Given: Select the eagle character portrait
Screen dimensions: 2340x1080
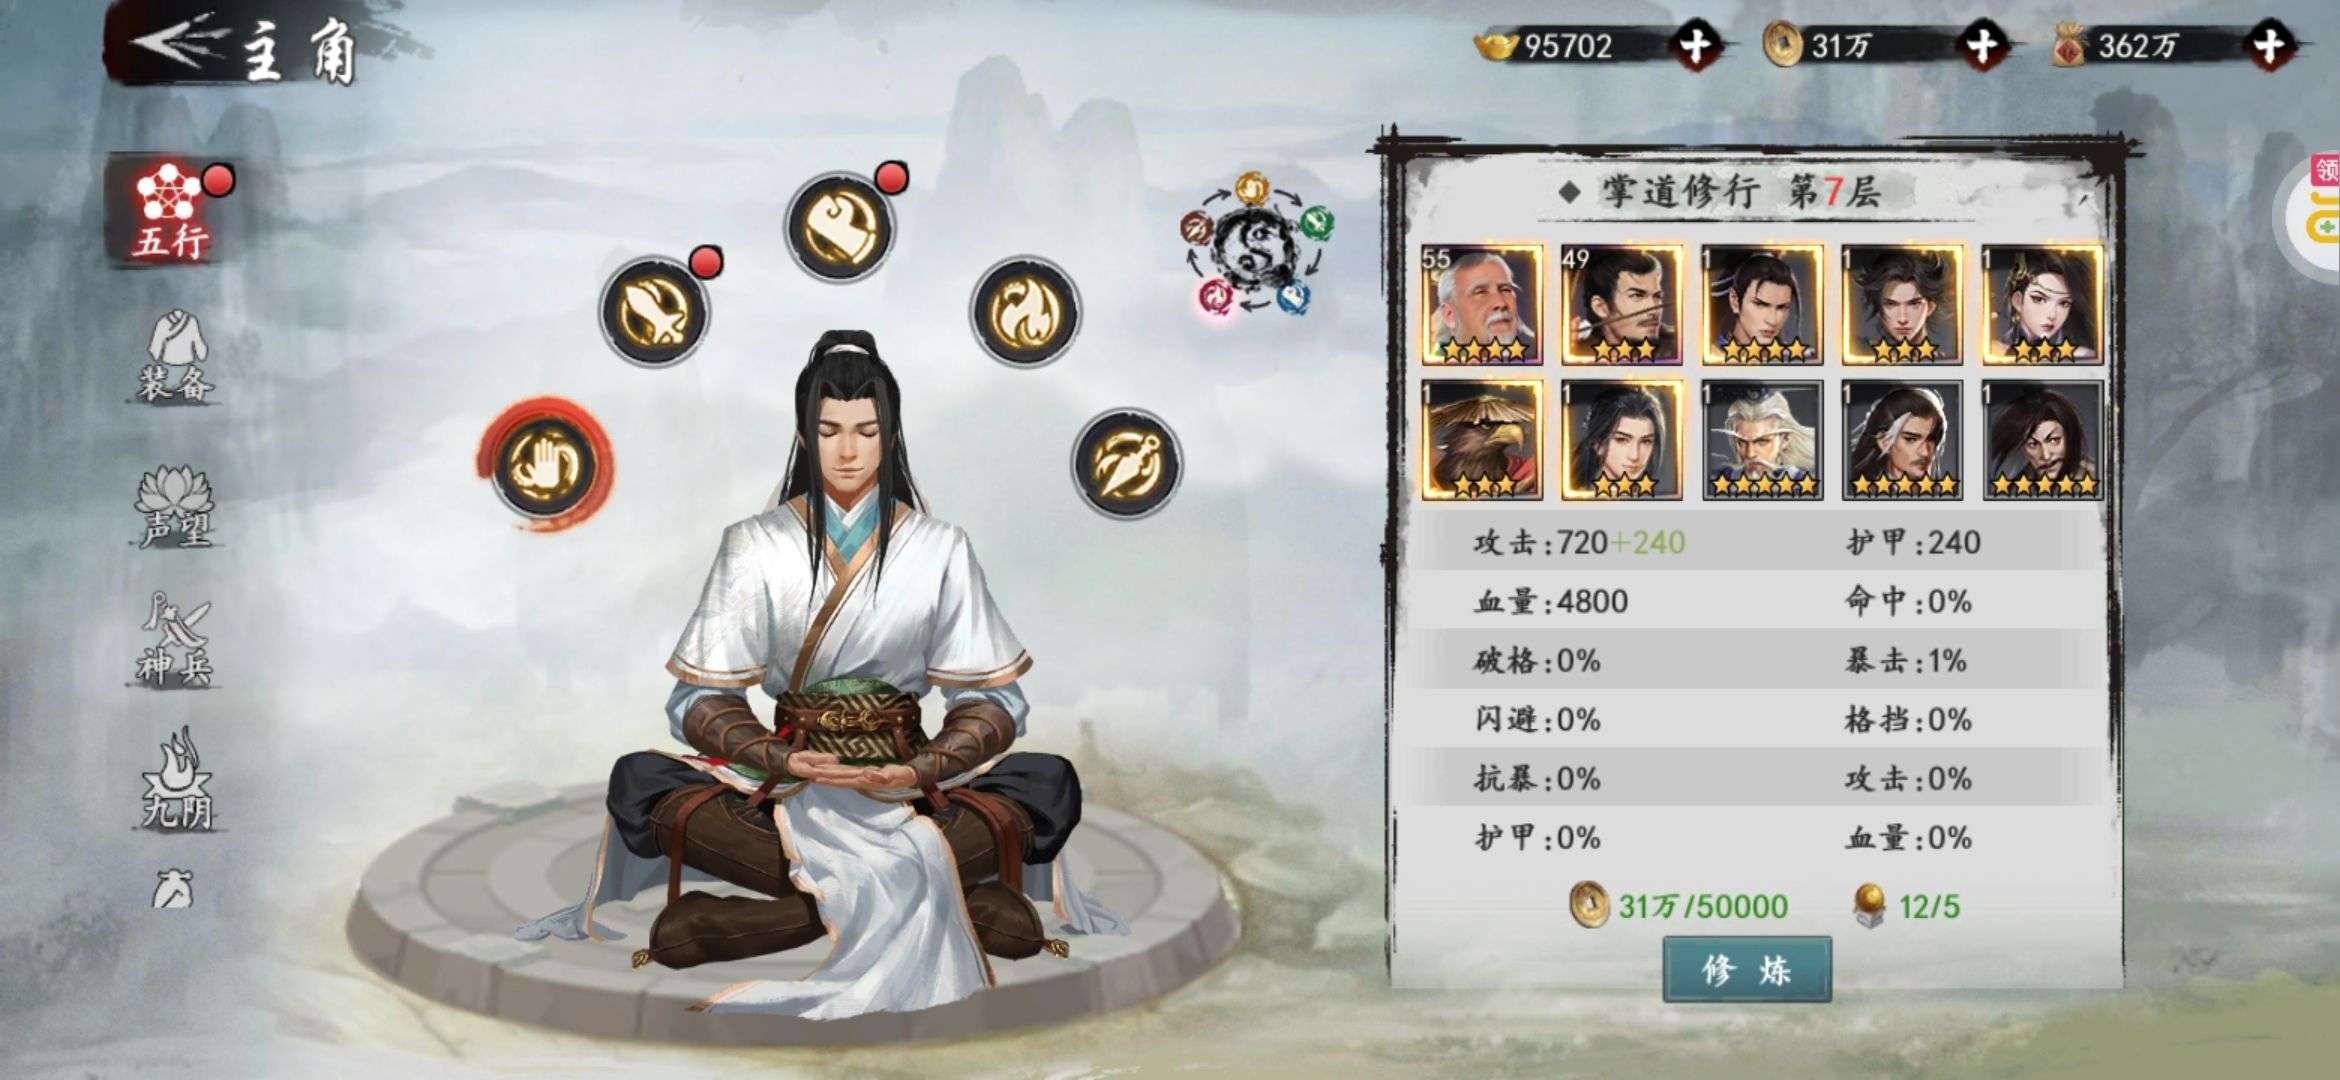Looking at the screenshot, I should [1482, 440].
